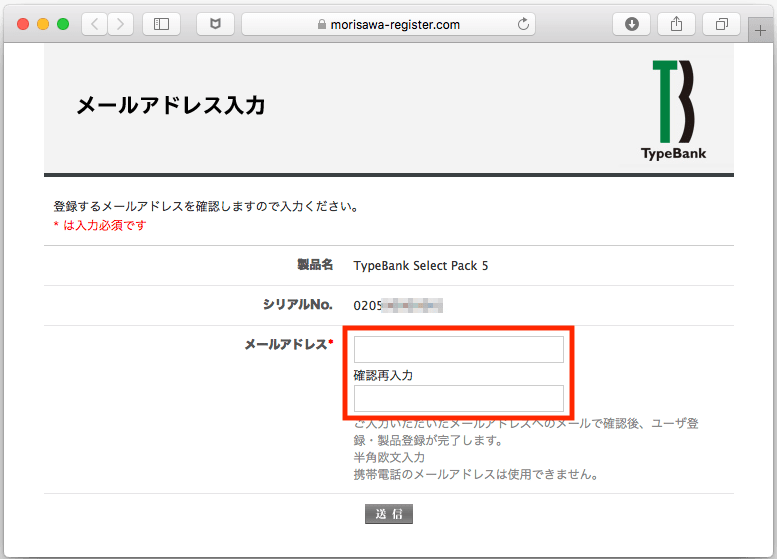Click the confirmation re-entry email field
This screenshot has width=777, height=559.
tap(458, 398)
